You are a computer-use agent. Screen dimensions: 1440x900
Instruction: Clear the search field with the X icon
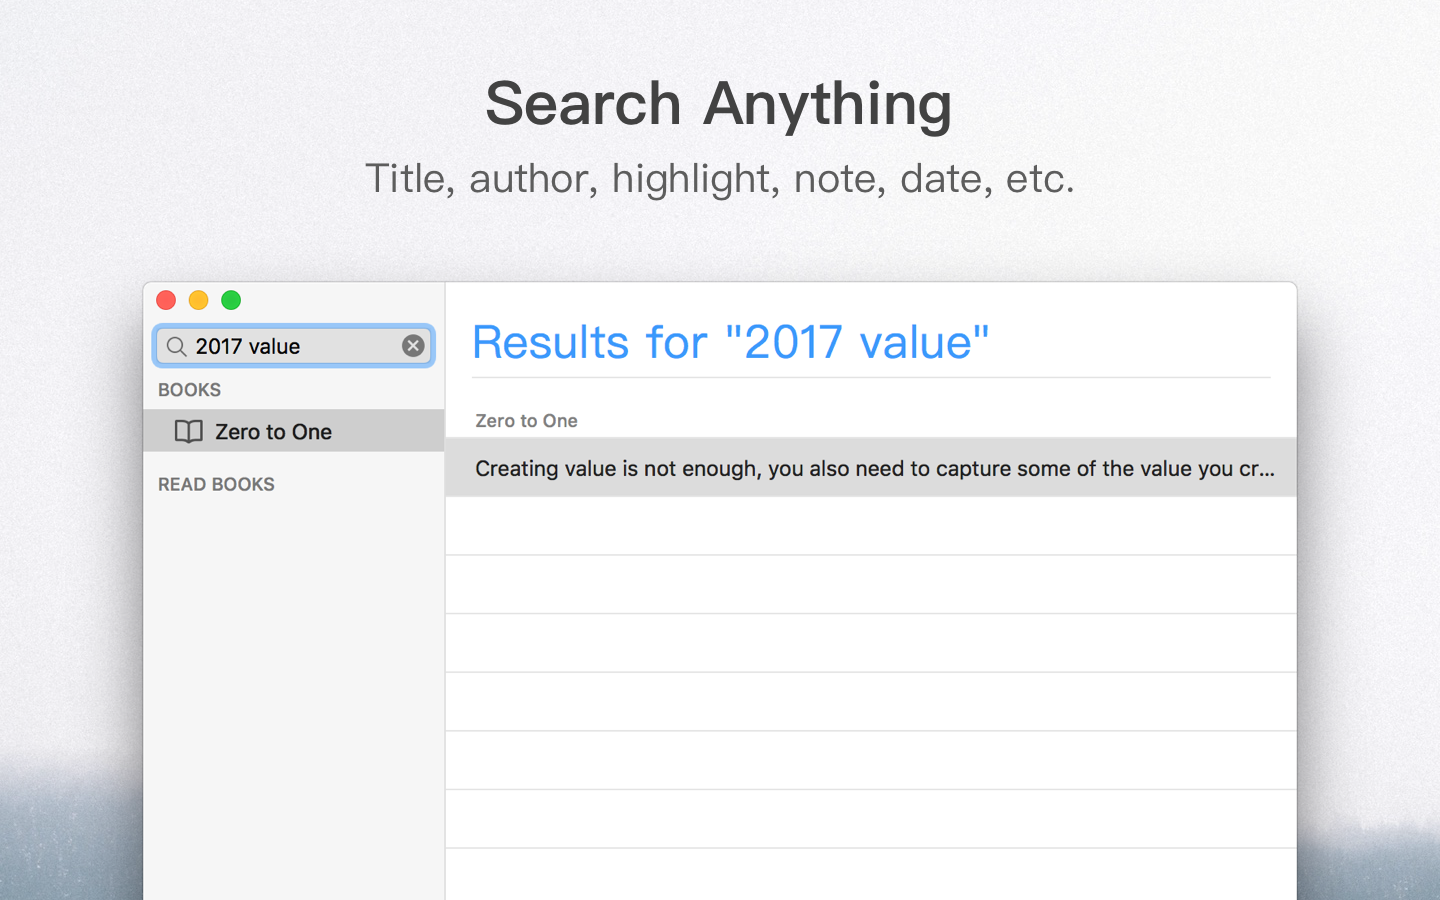click(413, 346)
